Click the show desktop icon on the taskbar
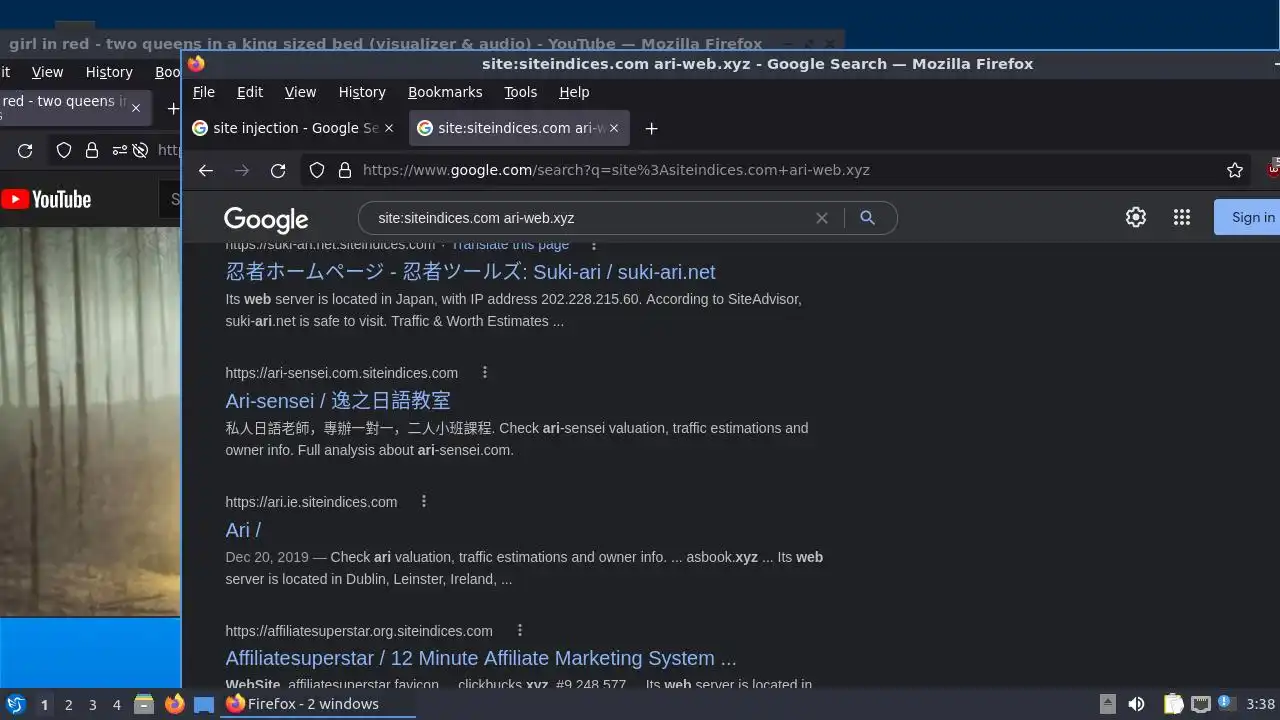 pos(204,704)
